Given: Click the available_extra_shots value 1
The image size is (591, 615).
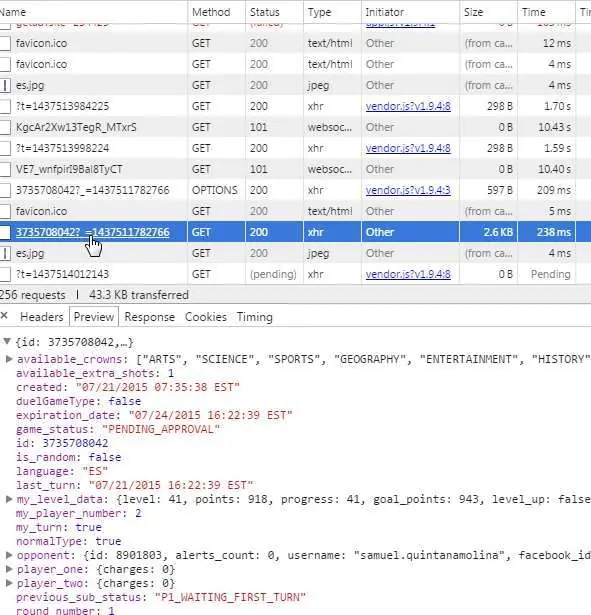Looking at the screenshot, I should coord(171,373).
